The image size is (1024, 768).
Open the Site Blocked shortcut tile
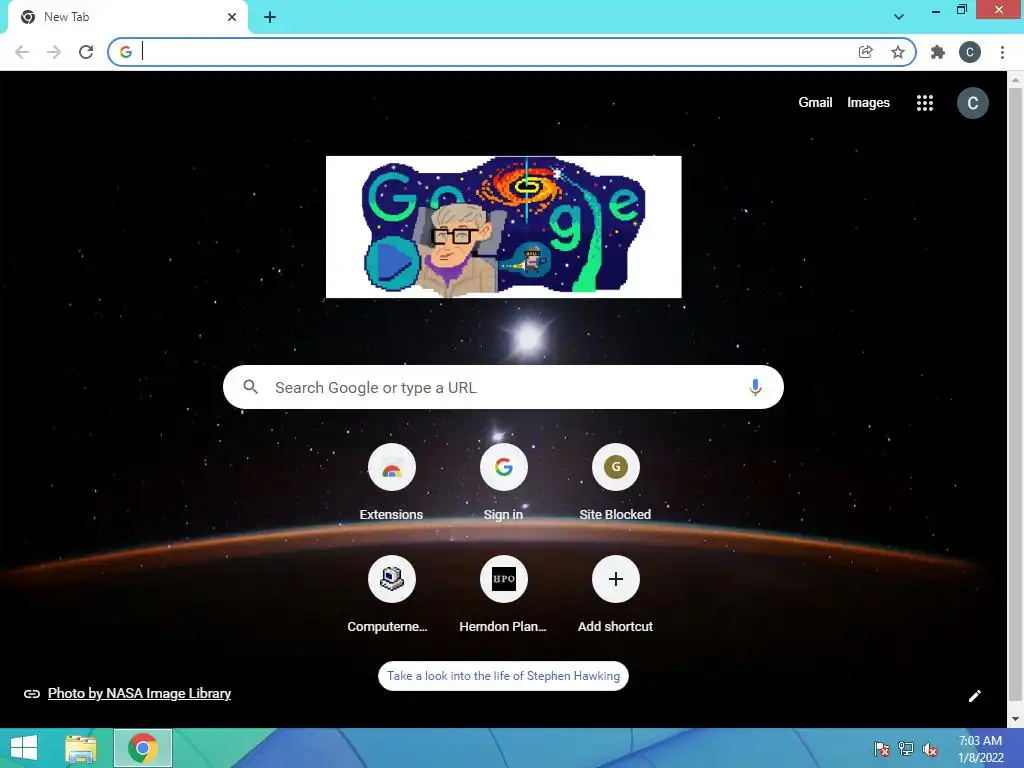coord(615,482)
